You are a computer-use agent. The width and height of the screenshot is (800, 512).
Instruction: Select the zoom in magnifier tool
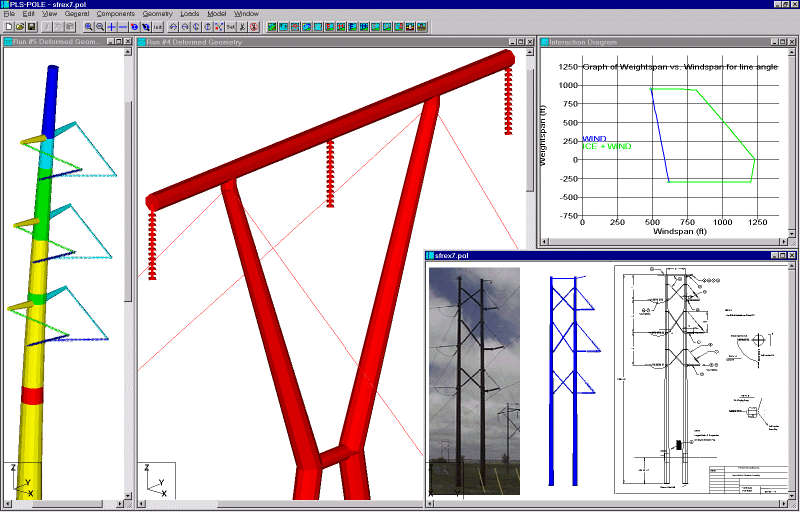point(89,27)
